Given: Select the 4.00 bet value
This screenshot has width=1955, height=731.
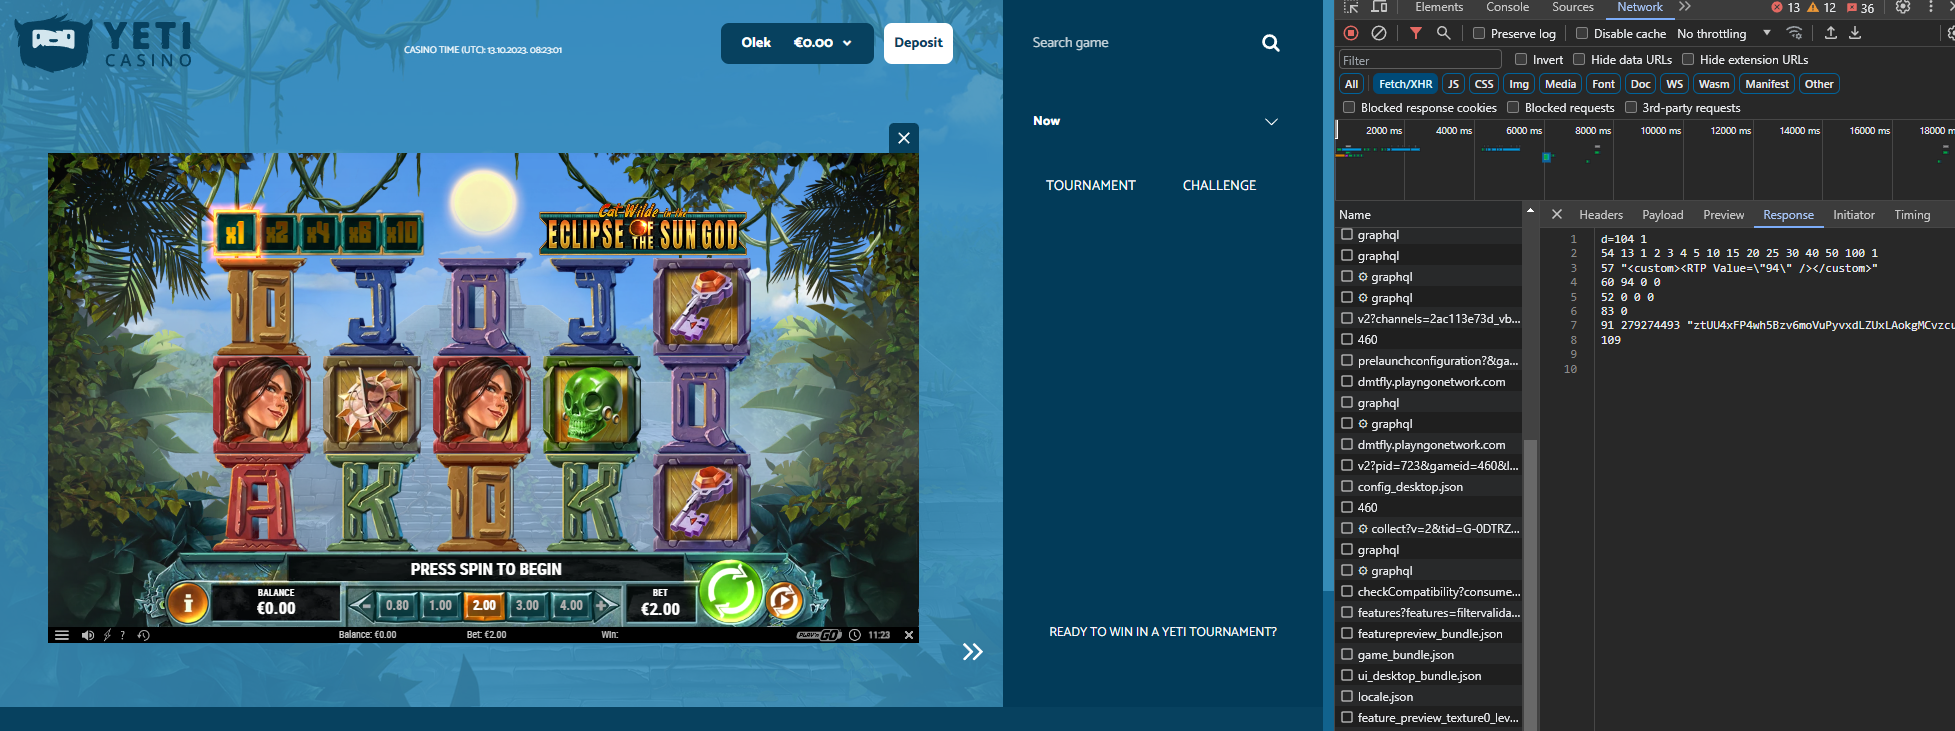Looking at the screenshot, I should click(571, 605).
